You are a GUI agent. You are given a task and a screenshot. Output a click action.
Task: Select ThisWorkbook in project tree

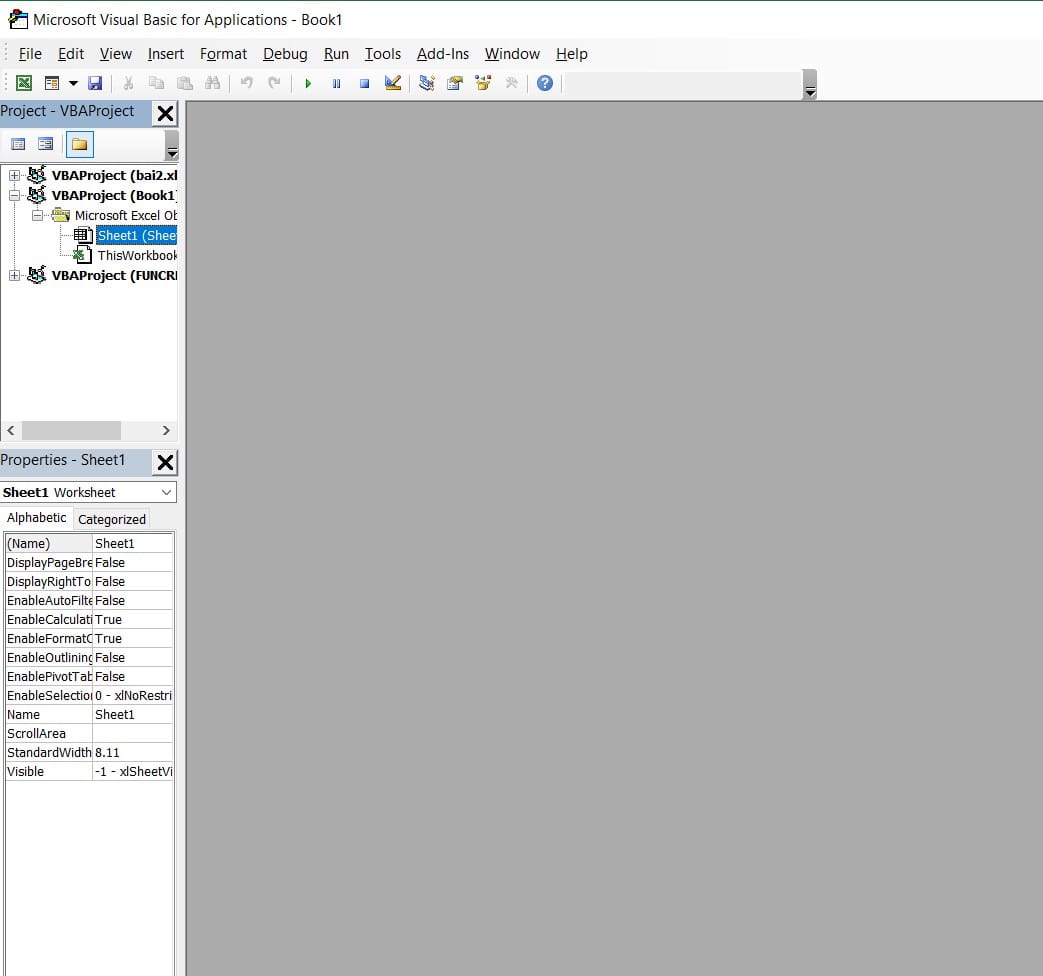[x=136, y=256]
